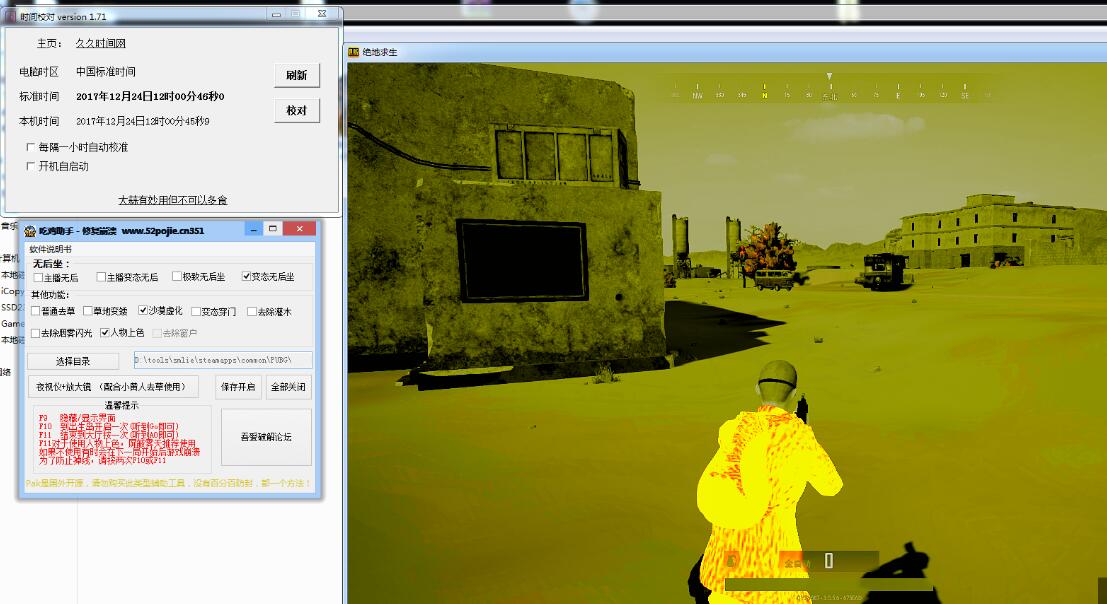Click the 校对 button in 时间校对
The width and height of the screenshot is (1107, 604).
pos(297,111)
